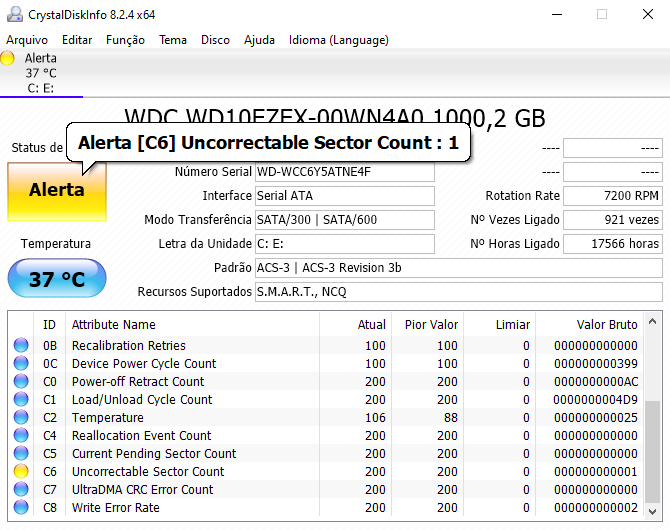Select the Reallocation Event Count attribute name

[141, 436]
